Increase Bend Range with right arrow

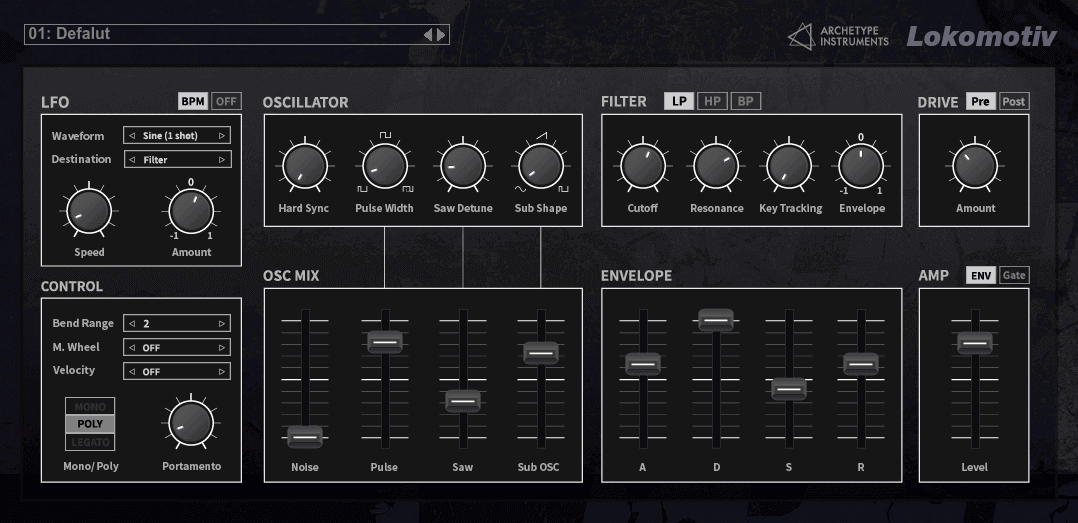coord(221,324)
